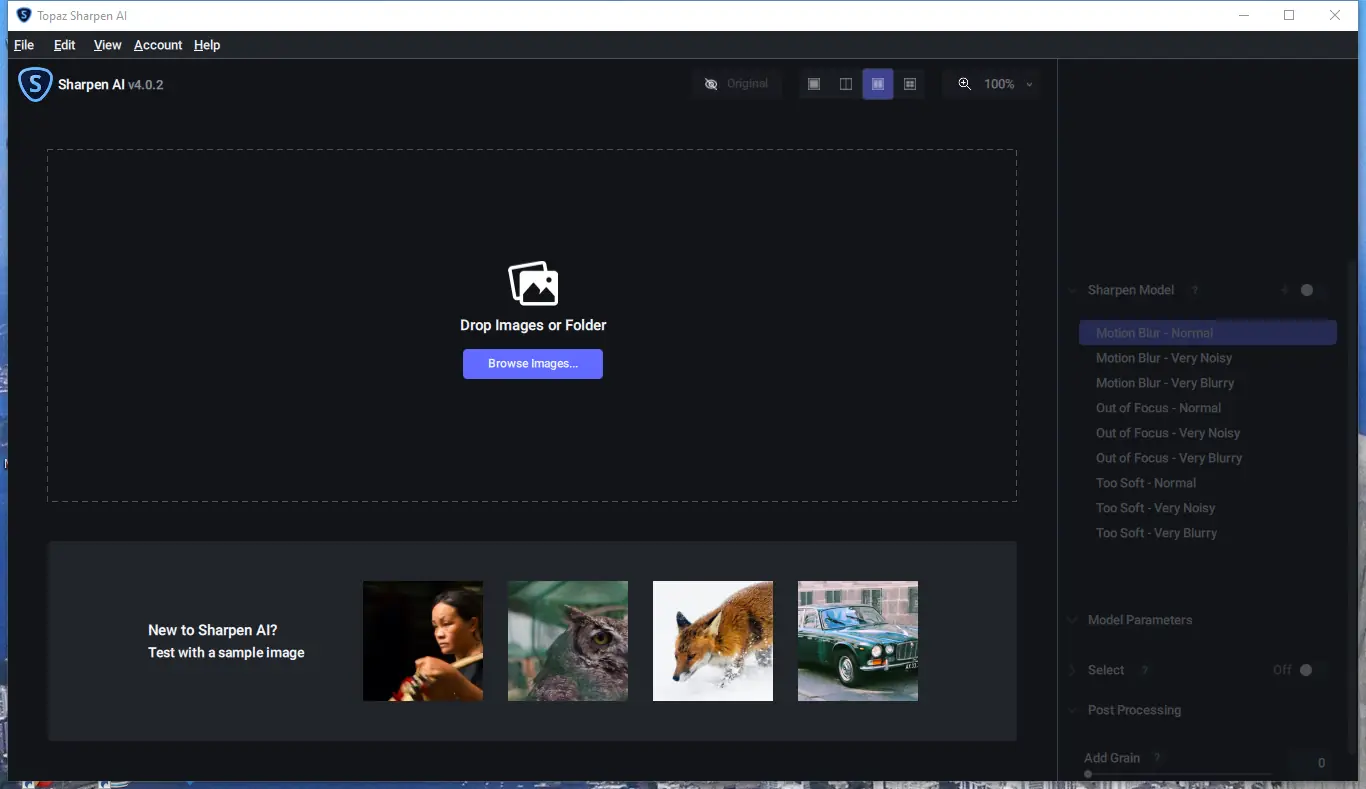
Task: Click the Add Grain value field
Action: point(1310,763)
